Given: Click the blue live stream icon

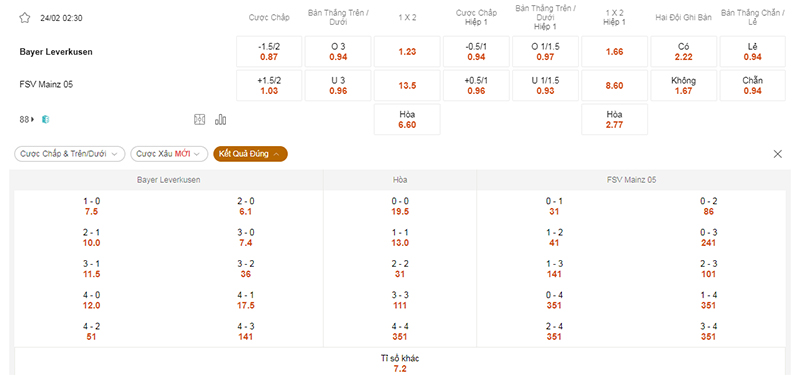Looking at the screenshot, I should (46, 120).
